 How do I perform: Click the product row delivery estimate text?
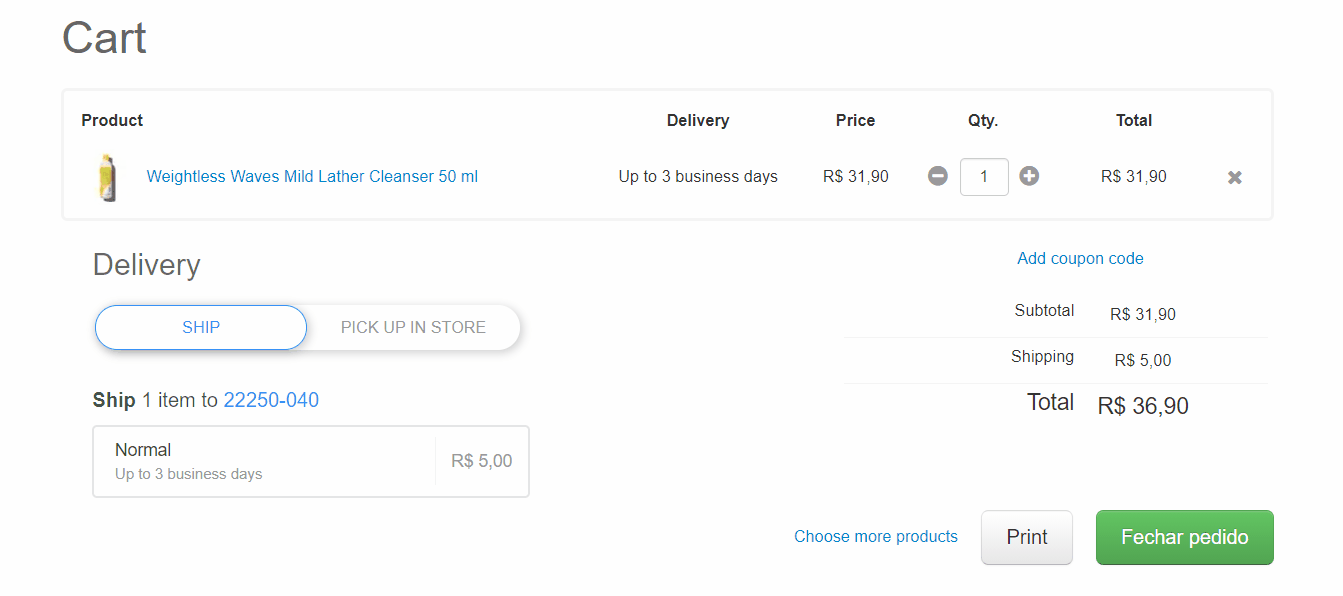coord(698,177)
